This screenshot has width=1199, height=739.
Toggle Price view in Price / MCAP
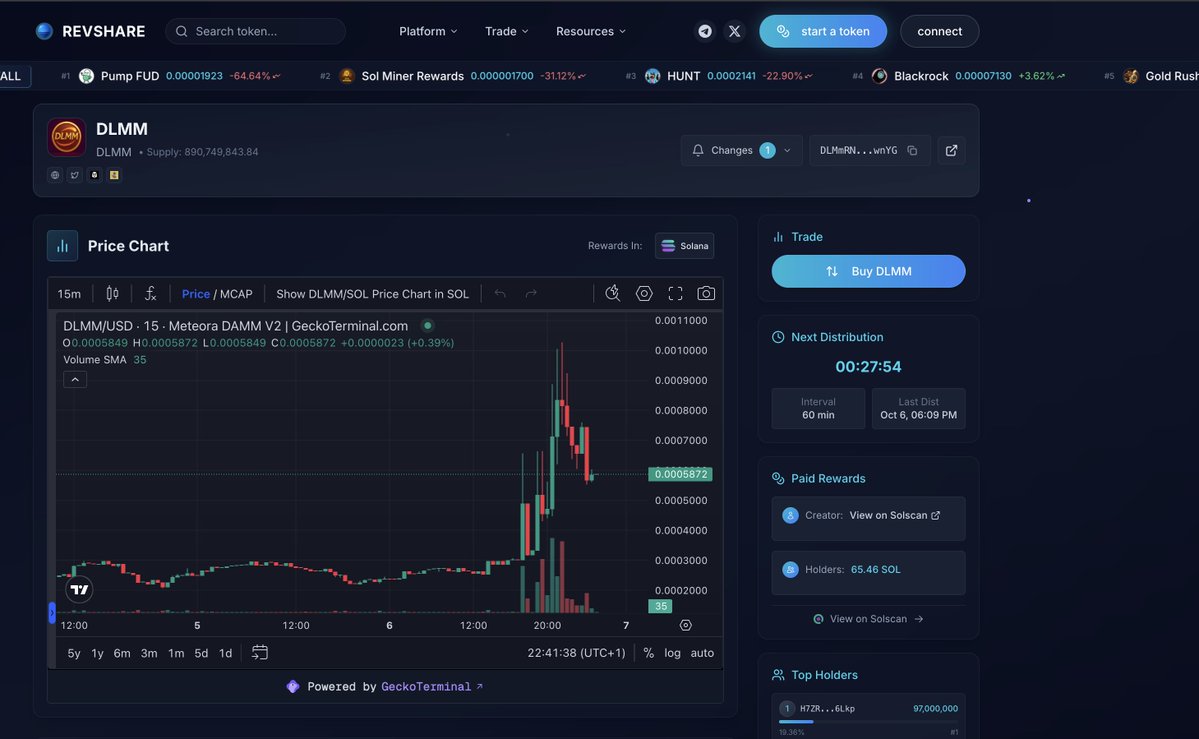(x=196, y=294)
